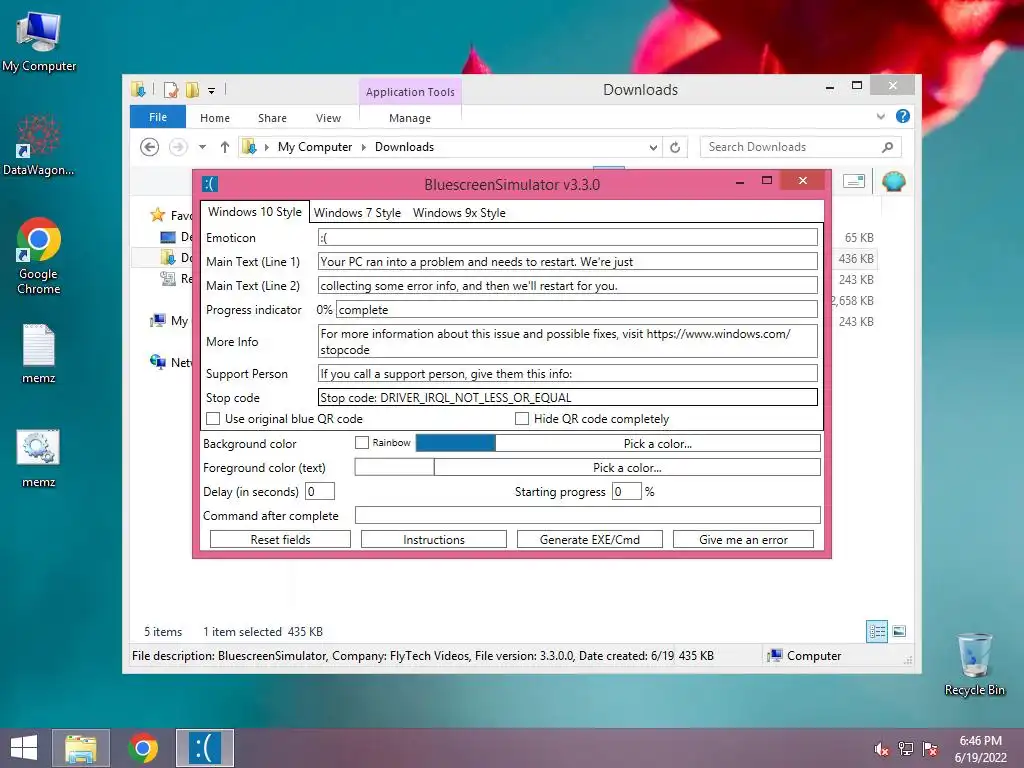Click the New Folder quick access icon

tap(193, 89)
